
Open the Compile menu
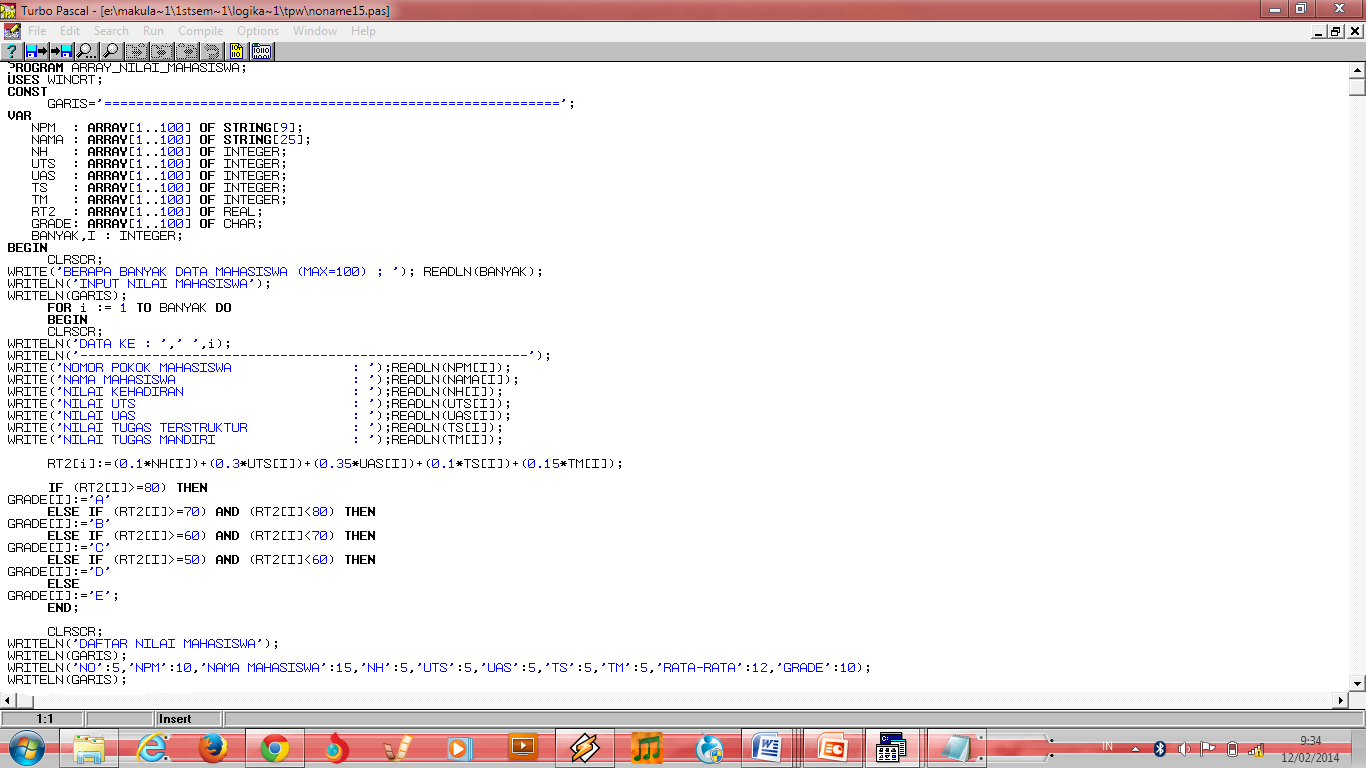(x=200, y=30)
